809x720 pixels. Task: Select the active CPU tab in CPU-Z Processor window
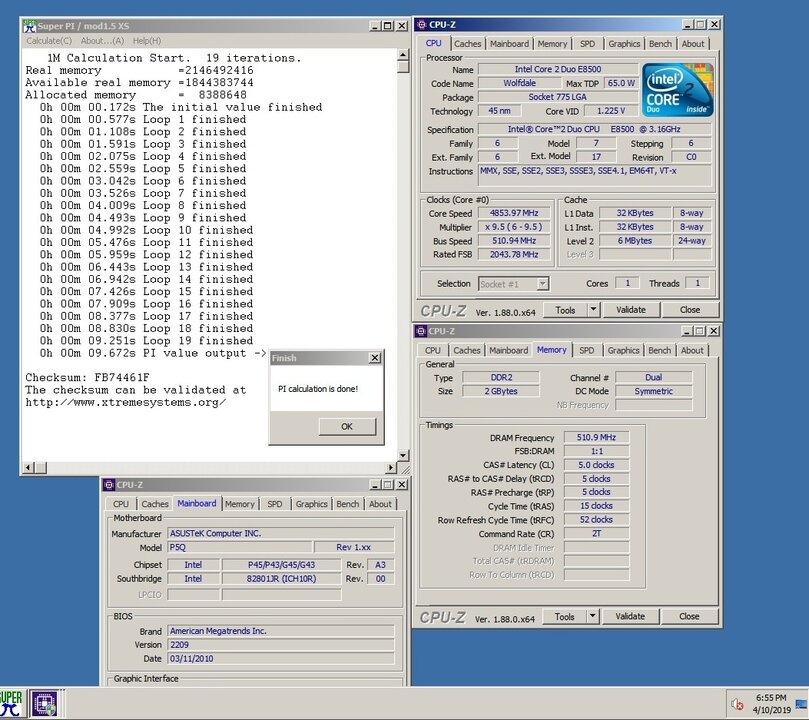[x=433, y=43]
